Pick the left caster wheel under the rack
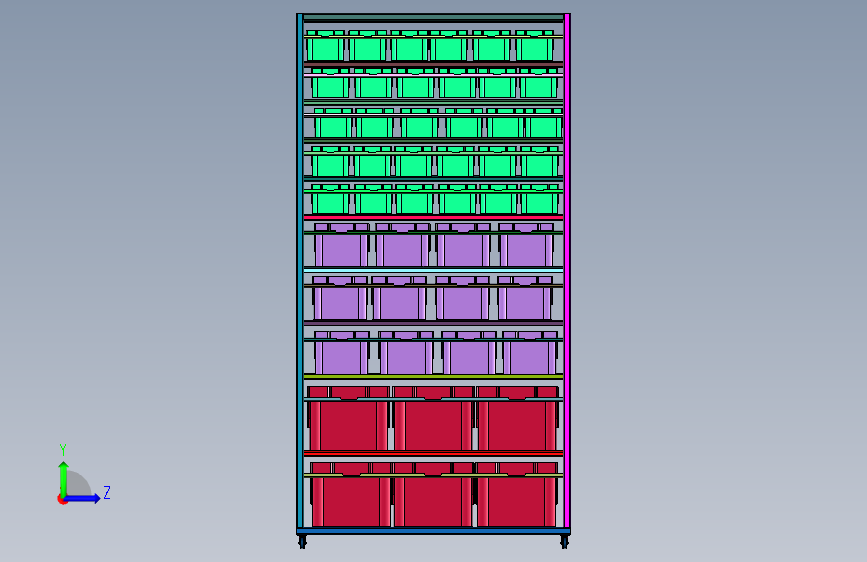Screen dimensions: 867x562 (302, 542)
